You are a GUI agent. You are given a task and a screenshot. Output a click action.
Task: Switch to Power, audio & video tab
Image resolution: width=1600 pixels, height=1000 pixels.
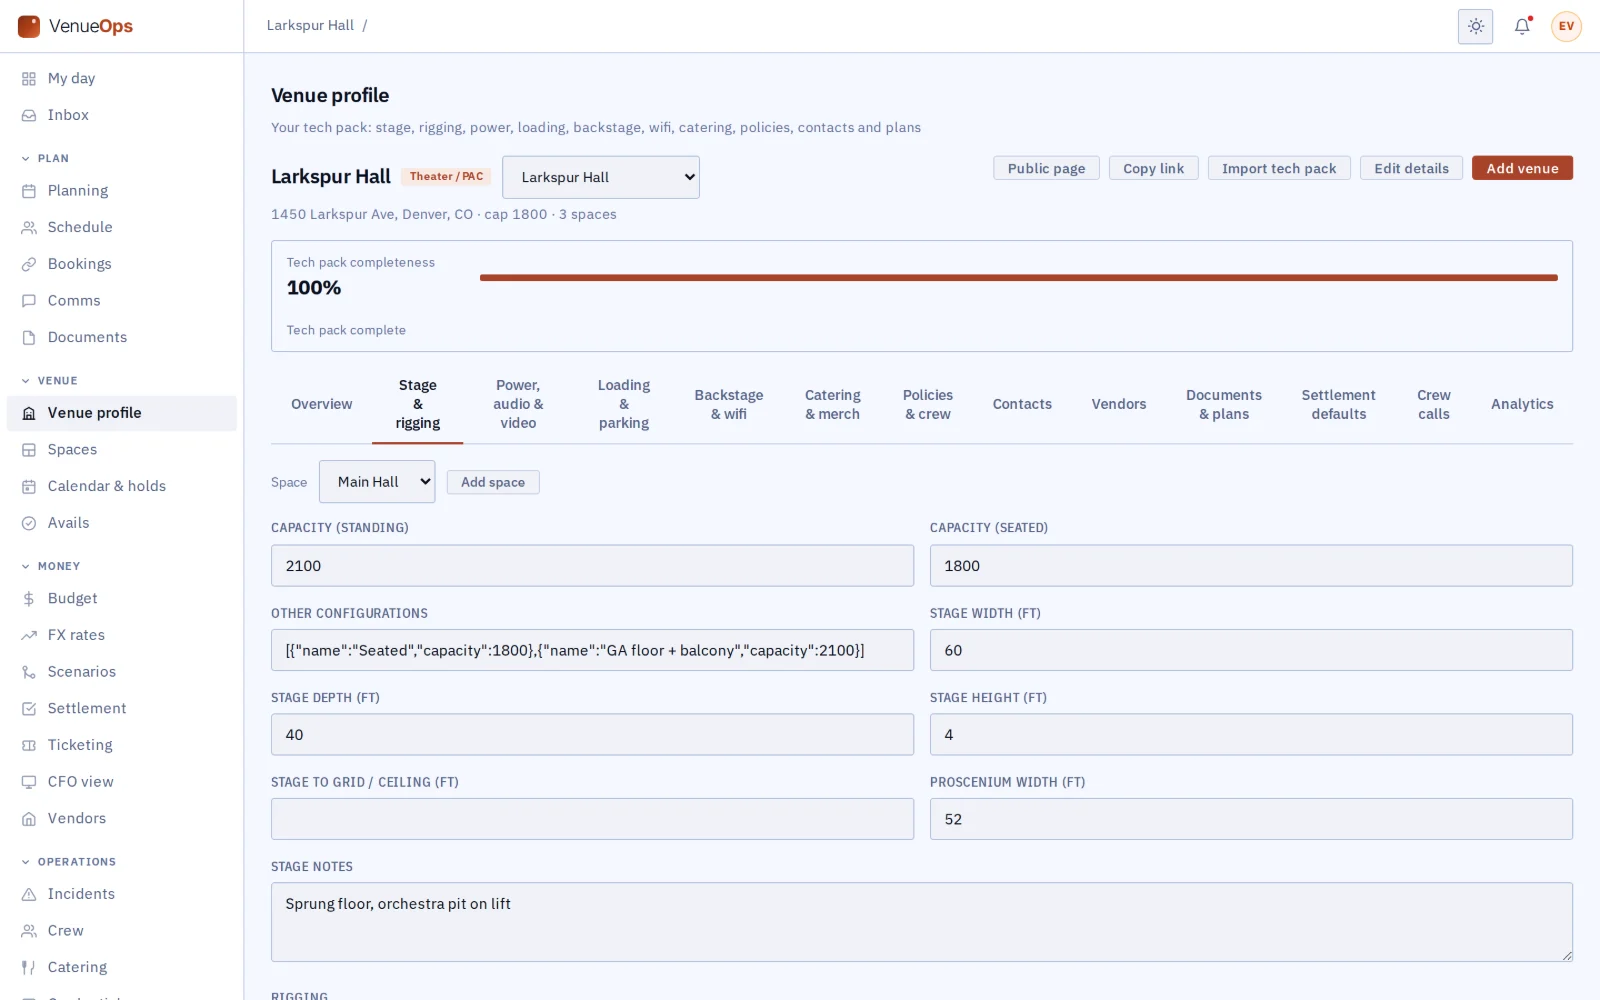click(518, 404)
